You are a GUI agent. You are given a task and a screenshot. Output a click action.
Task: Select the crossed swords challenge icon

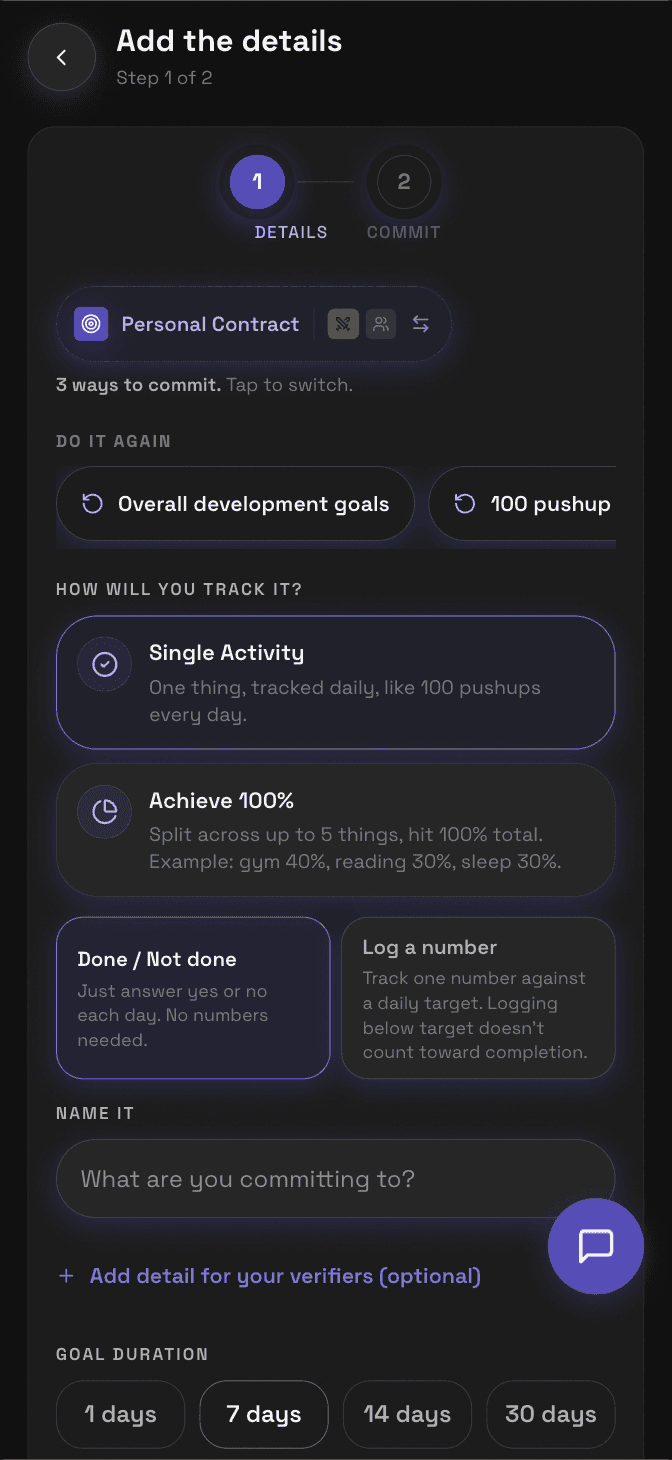(343, 324)
